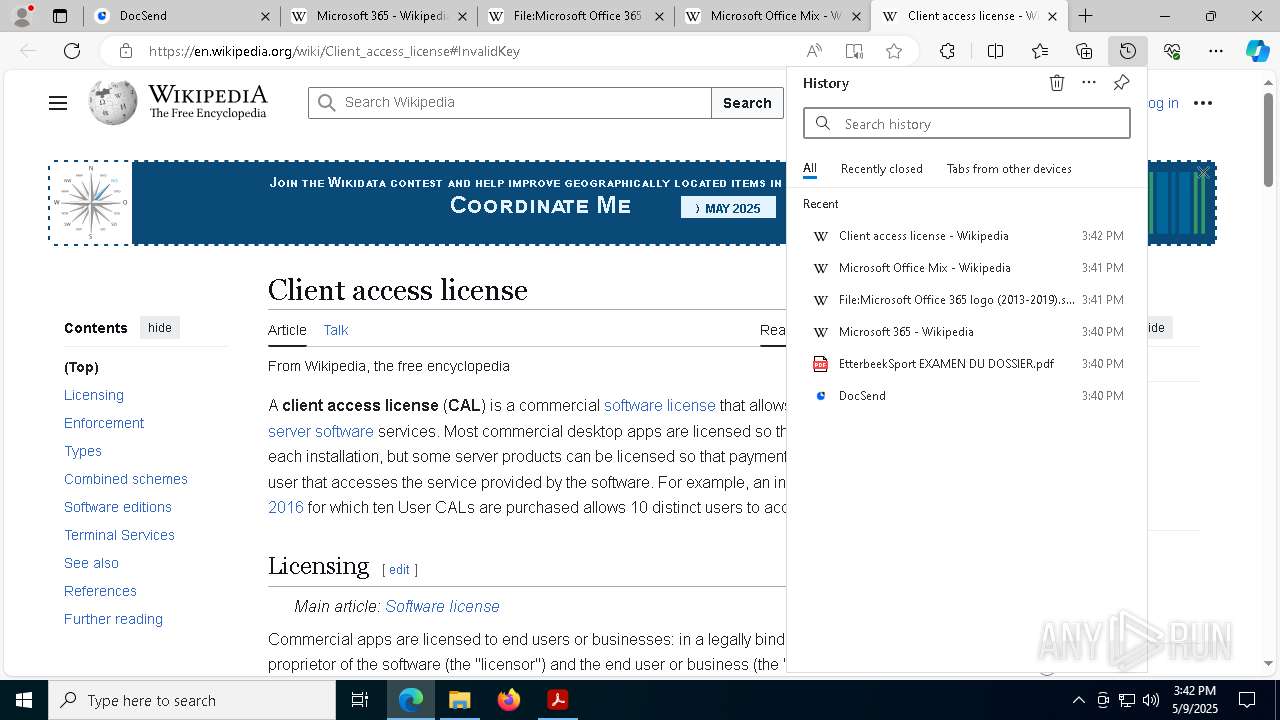The image size is (1280, 720).
Task: Hide the Contents sidebar
Action: [x=160, y=328]
